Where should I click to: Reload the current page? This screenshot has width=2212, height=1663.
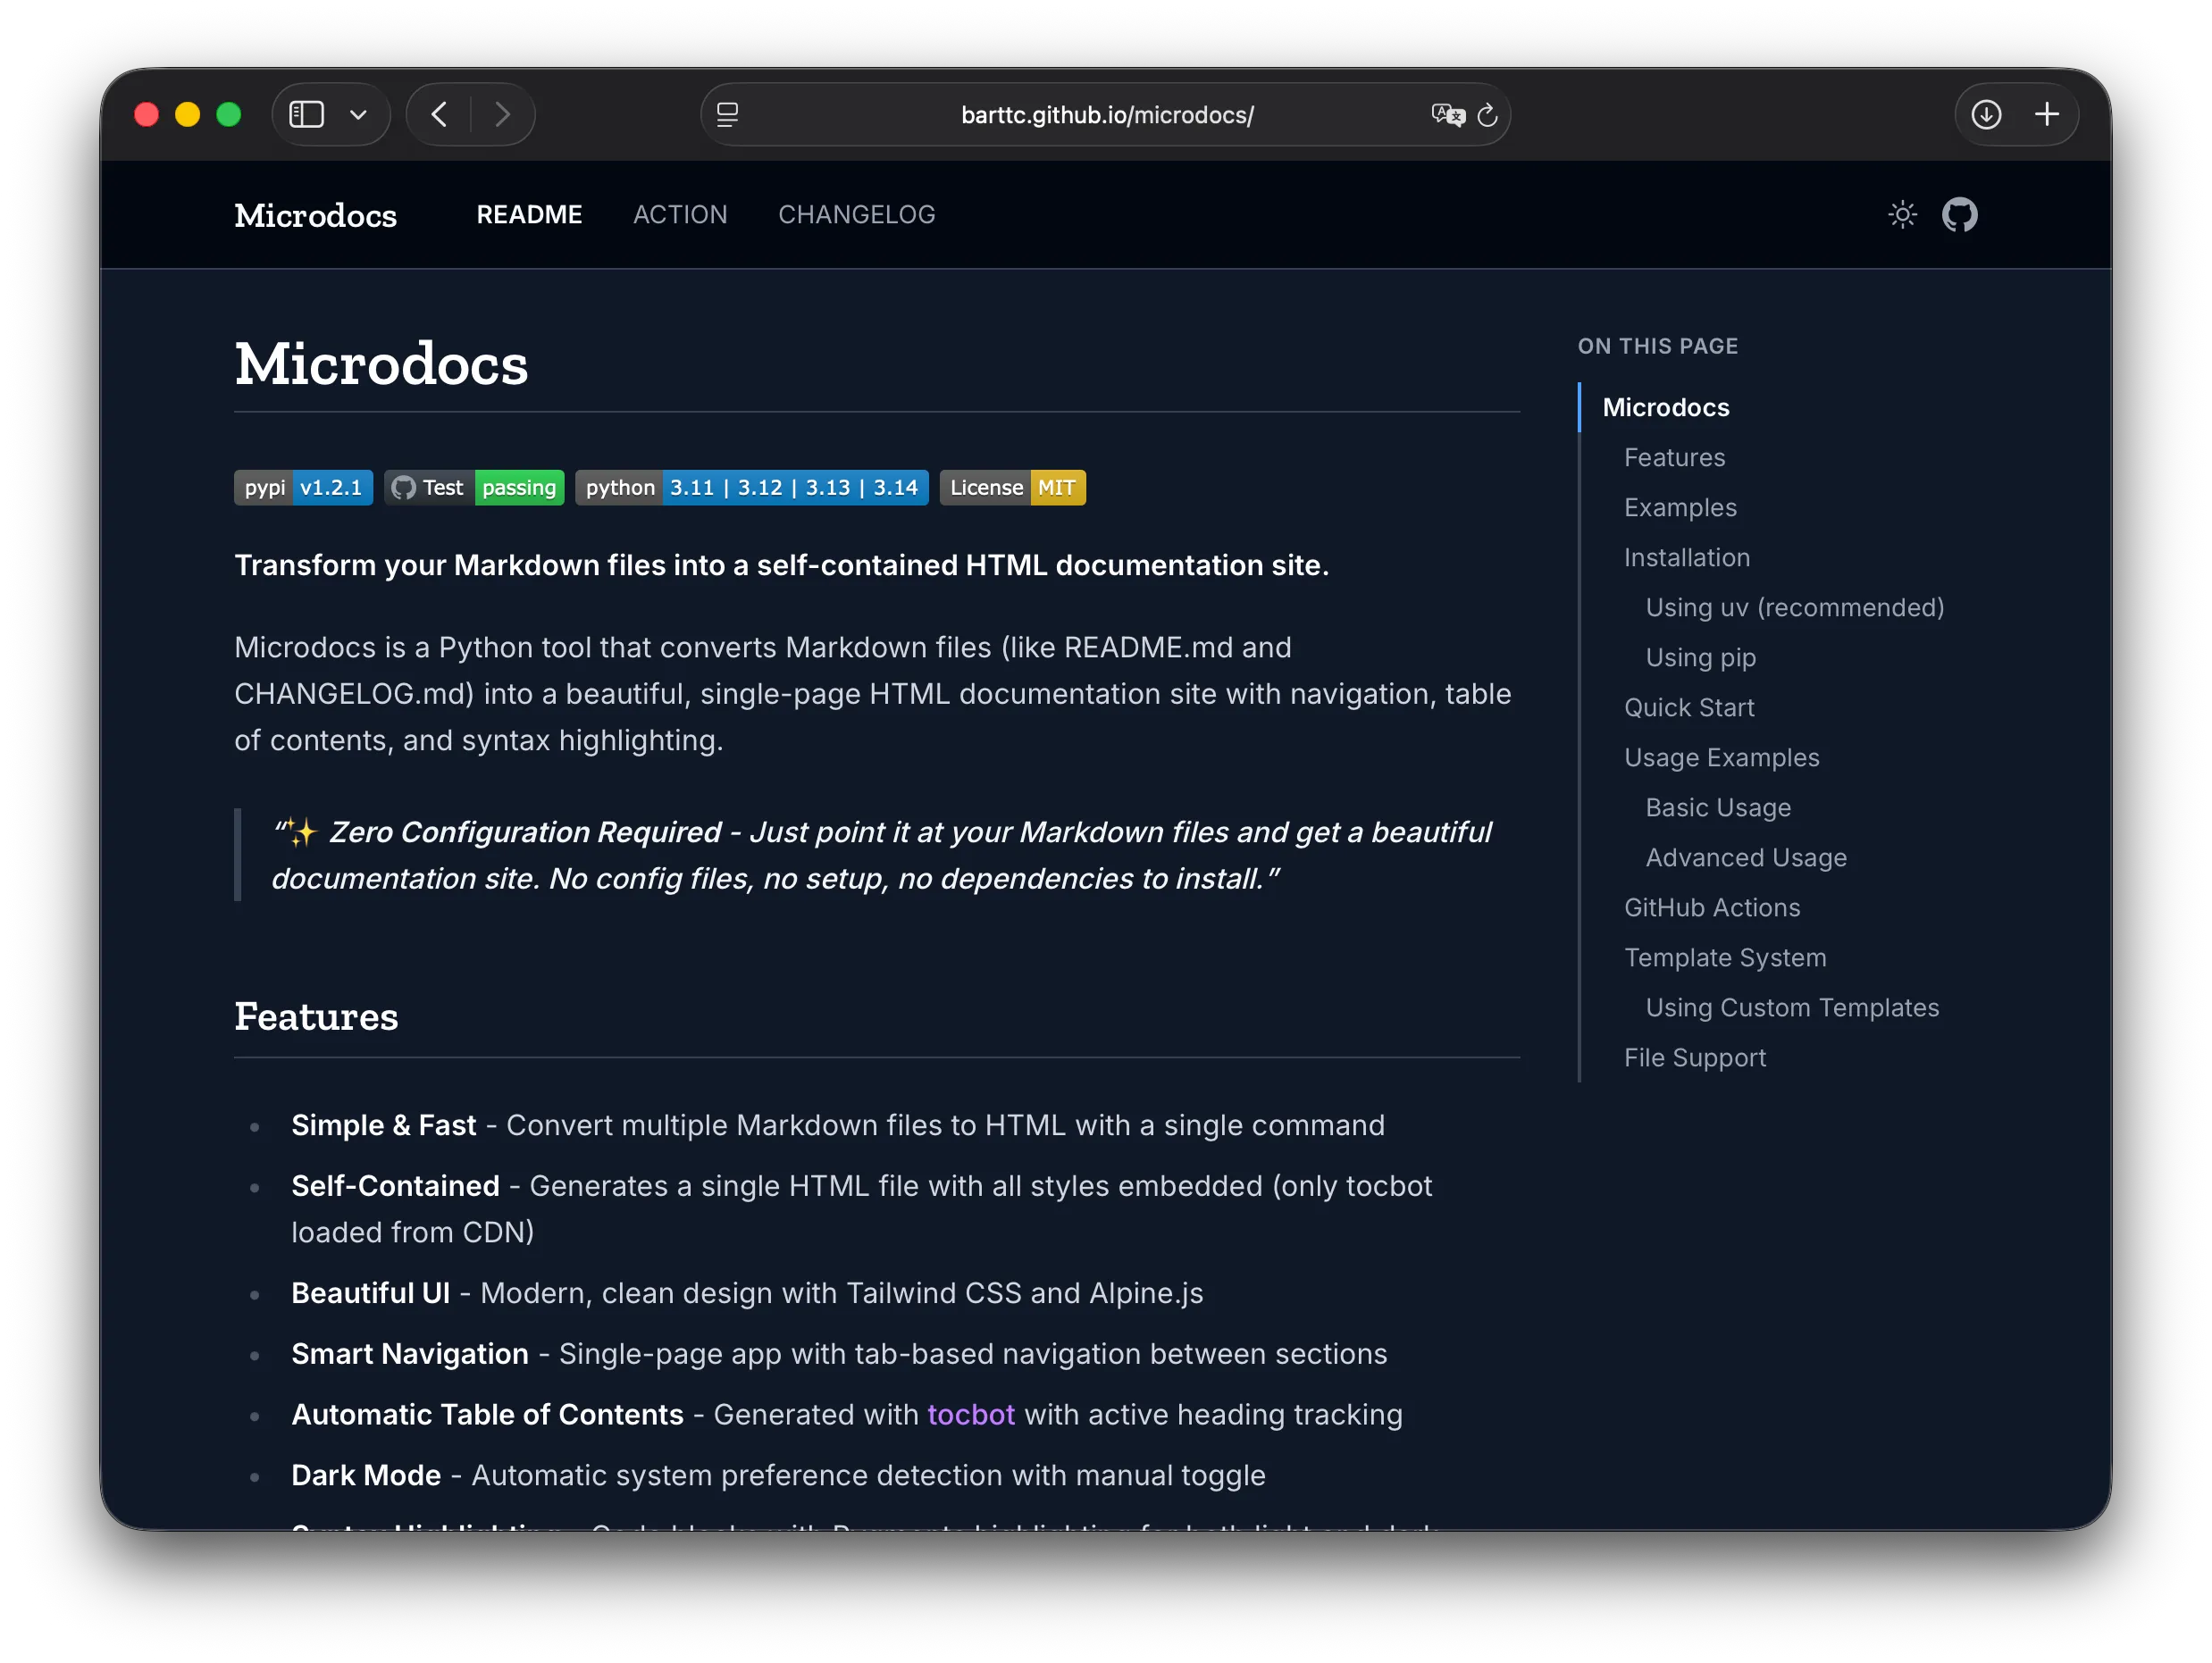tap(1488, 114)
